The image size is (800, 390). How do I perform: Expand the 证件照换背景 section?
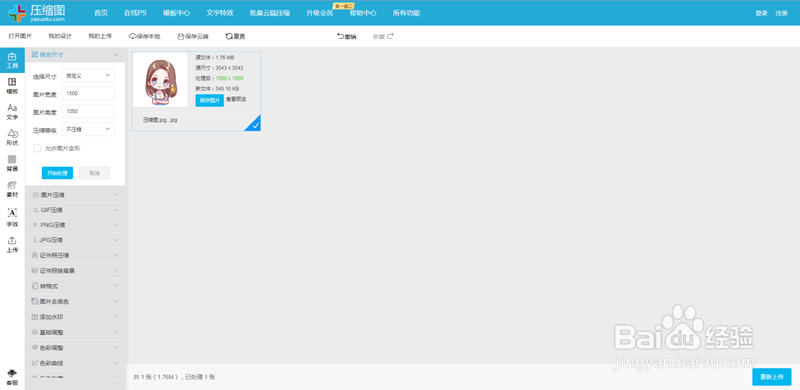75,270
